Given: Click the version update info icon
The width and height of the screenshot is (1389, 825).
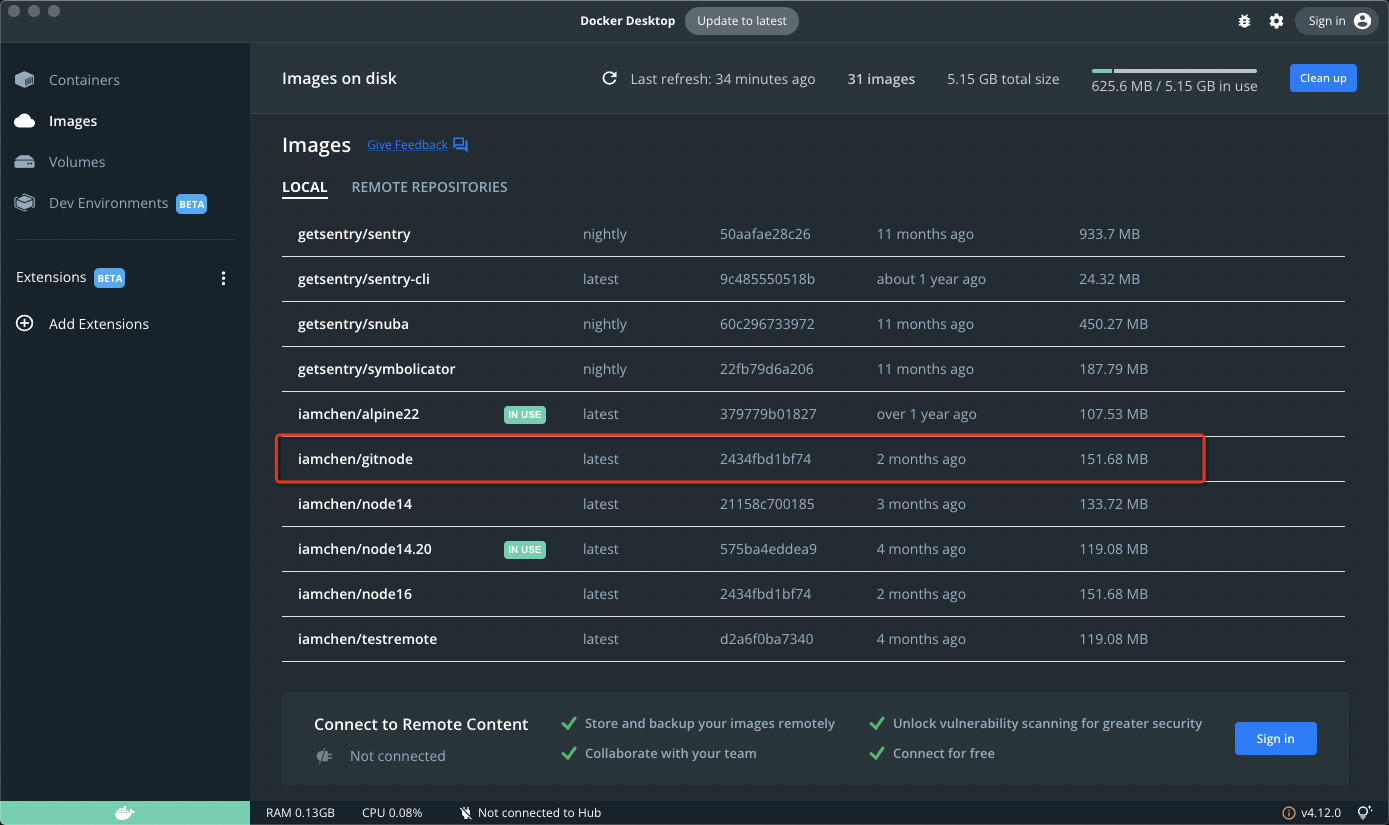Looking at the screenshot, I should click(x=1288, y=813).
